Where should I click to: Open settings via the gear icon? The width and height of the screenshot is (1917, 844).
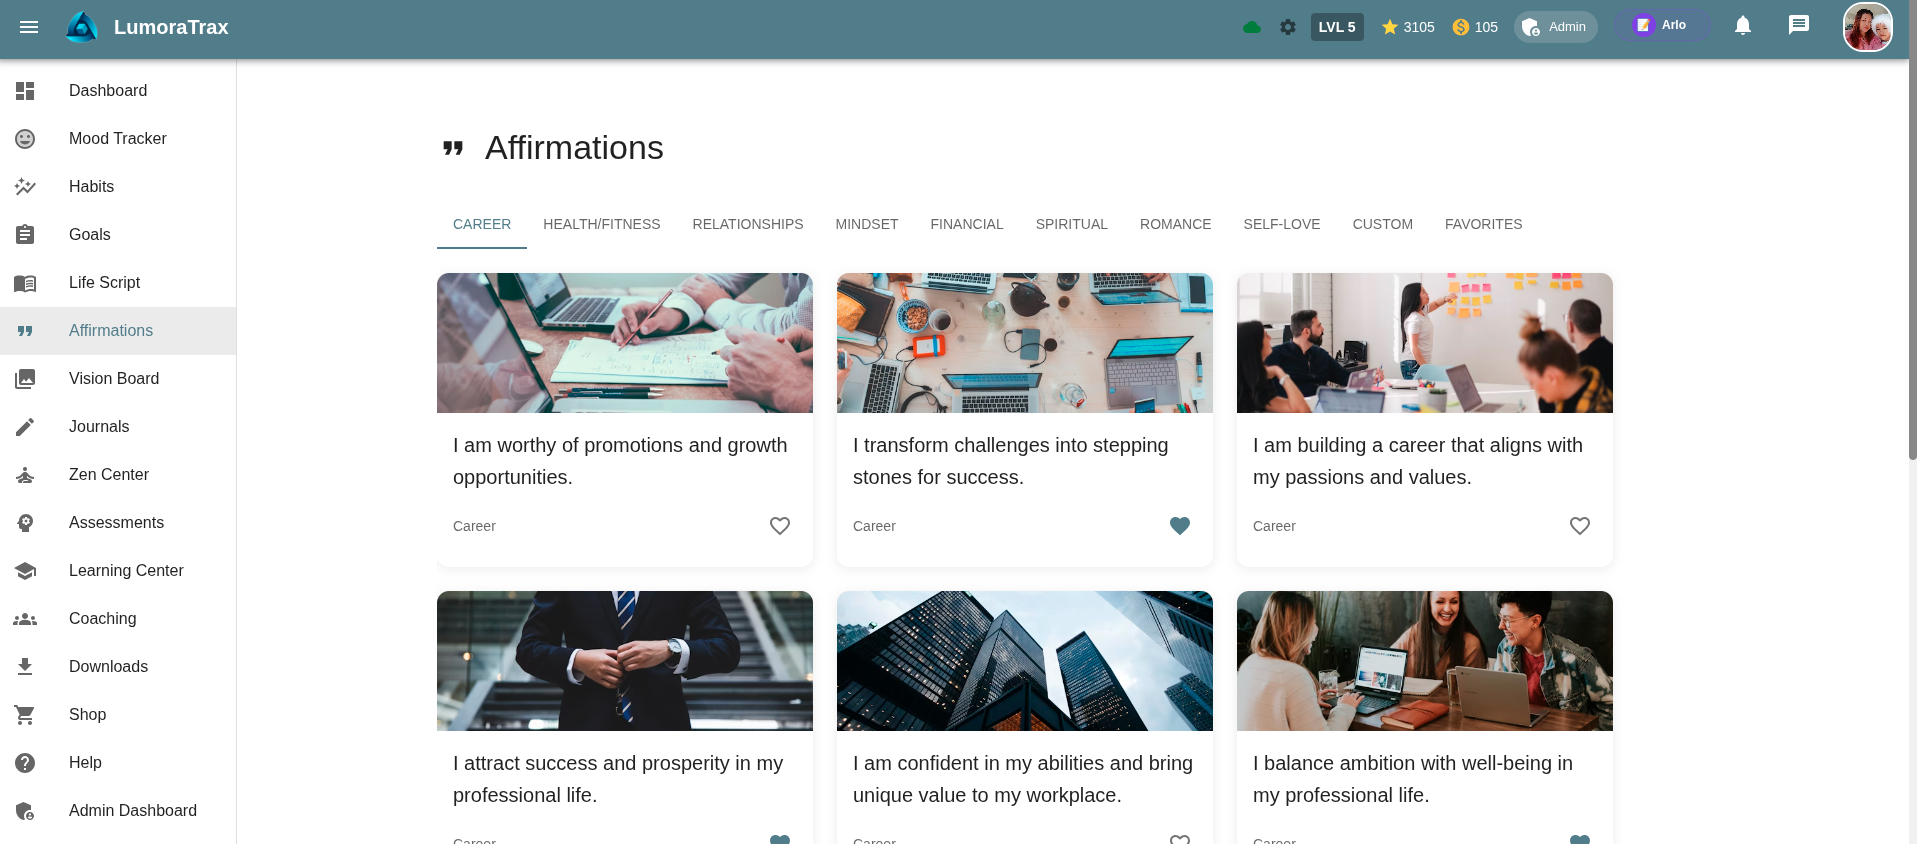click(1288, 27)
